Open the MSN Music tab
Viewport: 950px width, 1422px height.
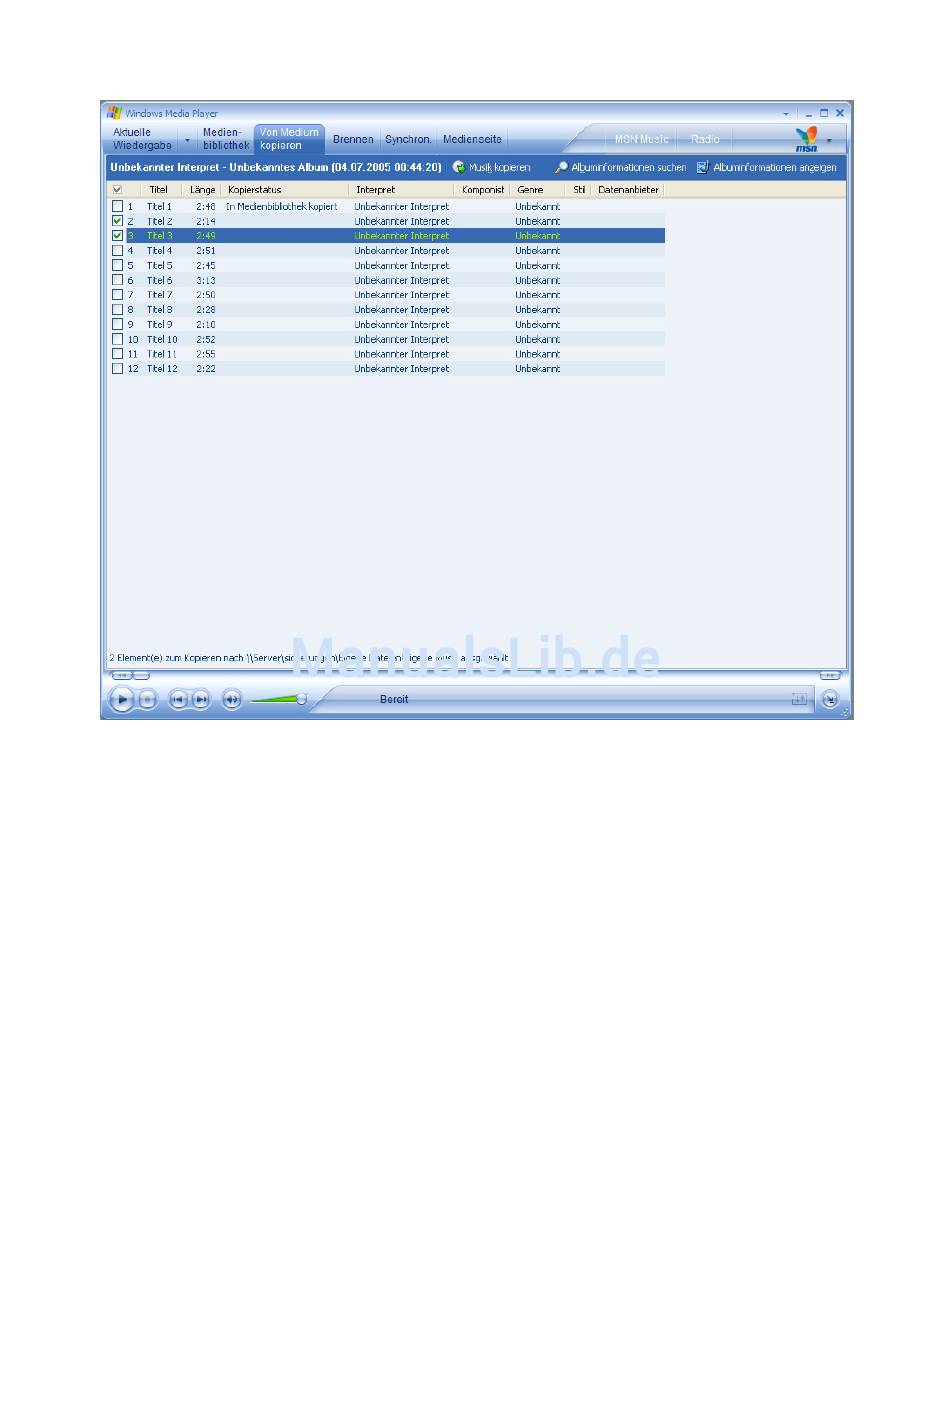(641, 140)
